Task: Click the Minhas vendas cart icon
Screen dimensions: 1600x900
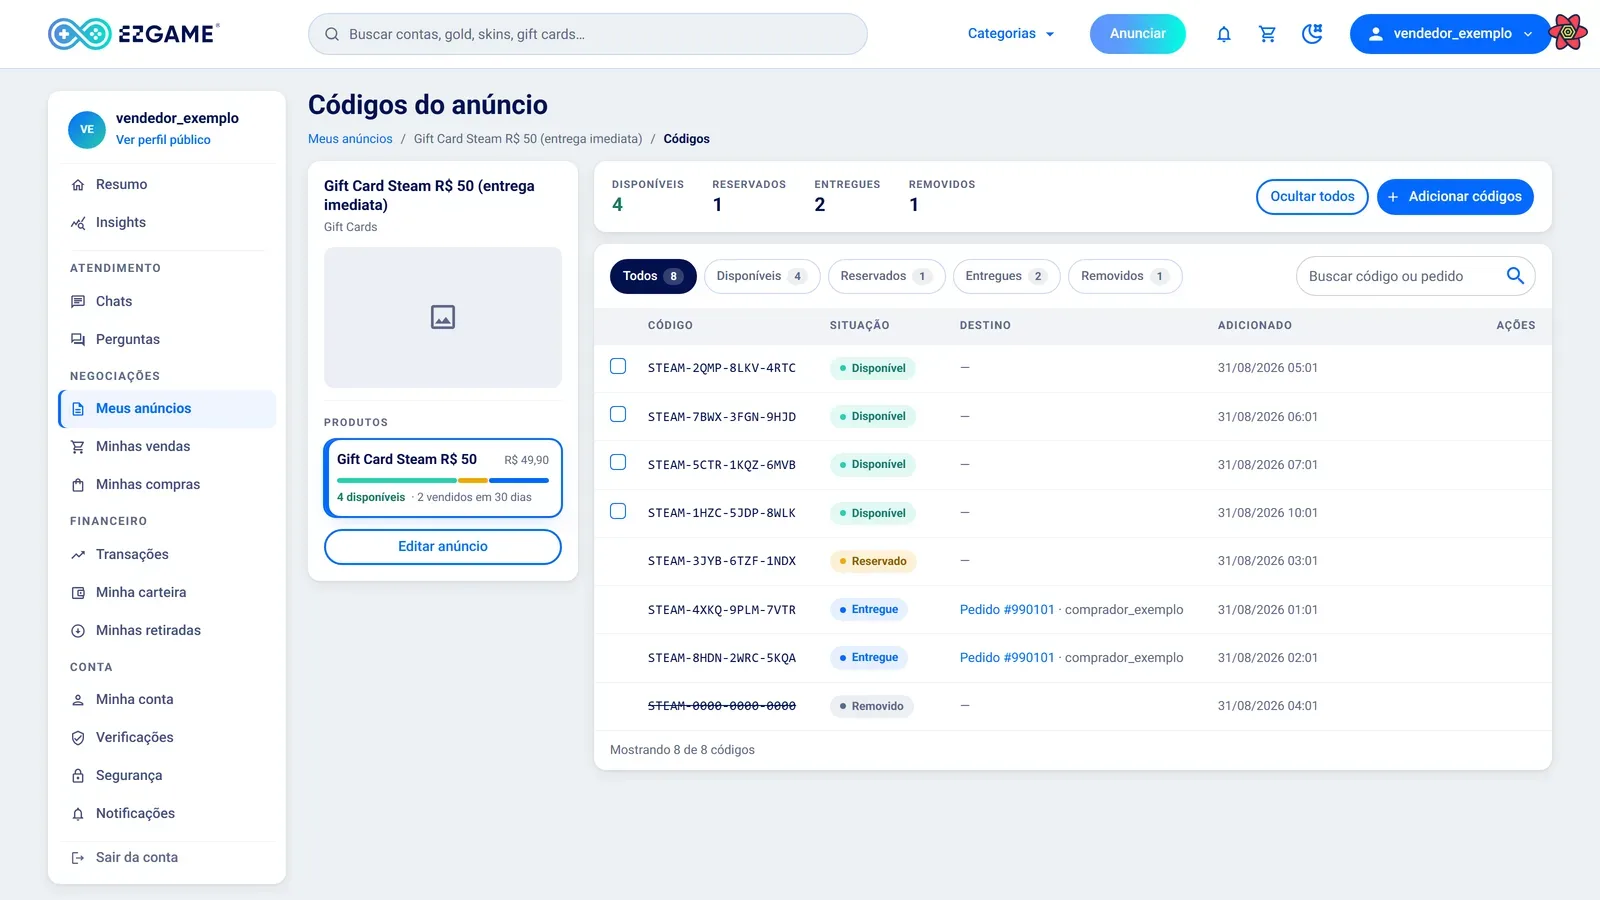Action: (x=78, y=447)
